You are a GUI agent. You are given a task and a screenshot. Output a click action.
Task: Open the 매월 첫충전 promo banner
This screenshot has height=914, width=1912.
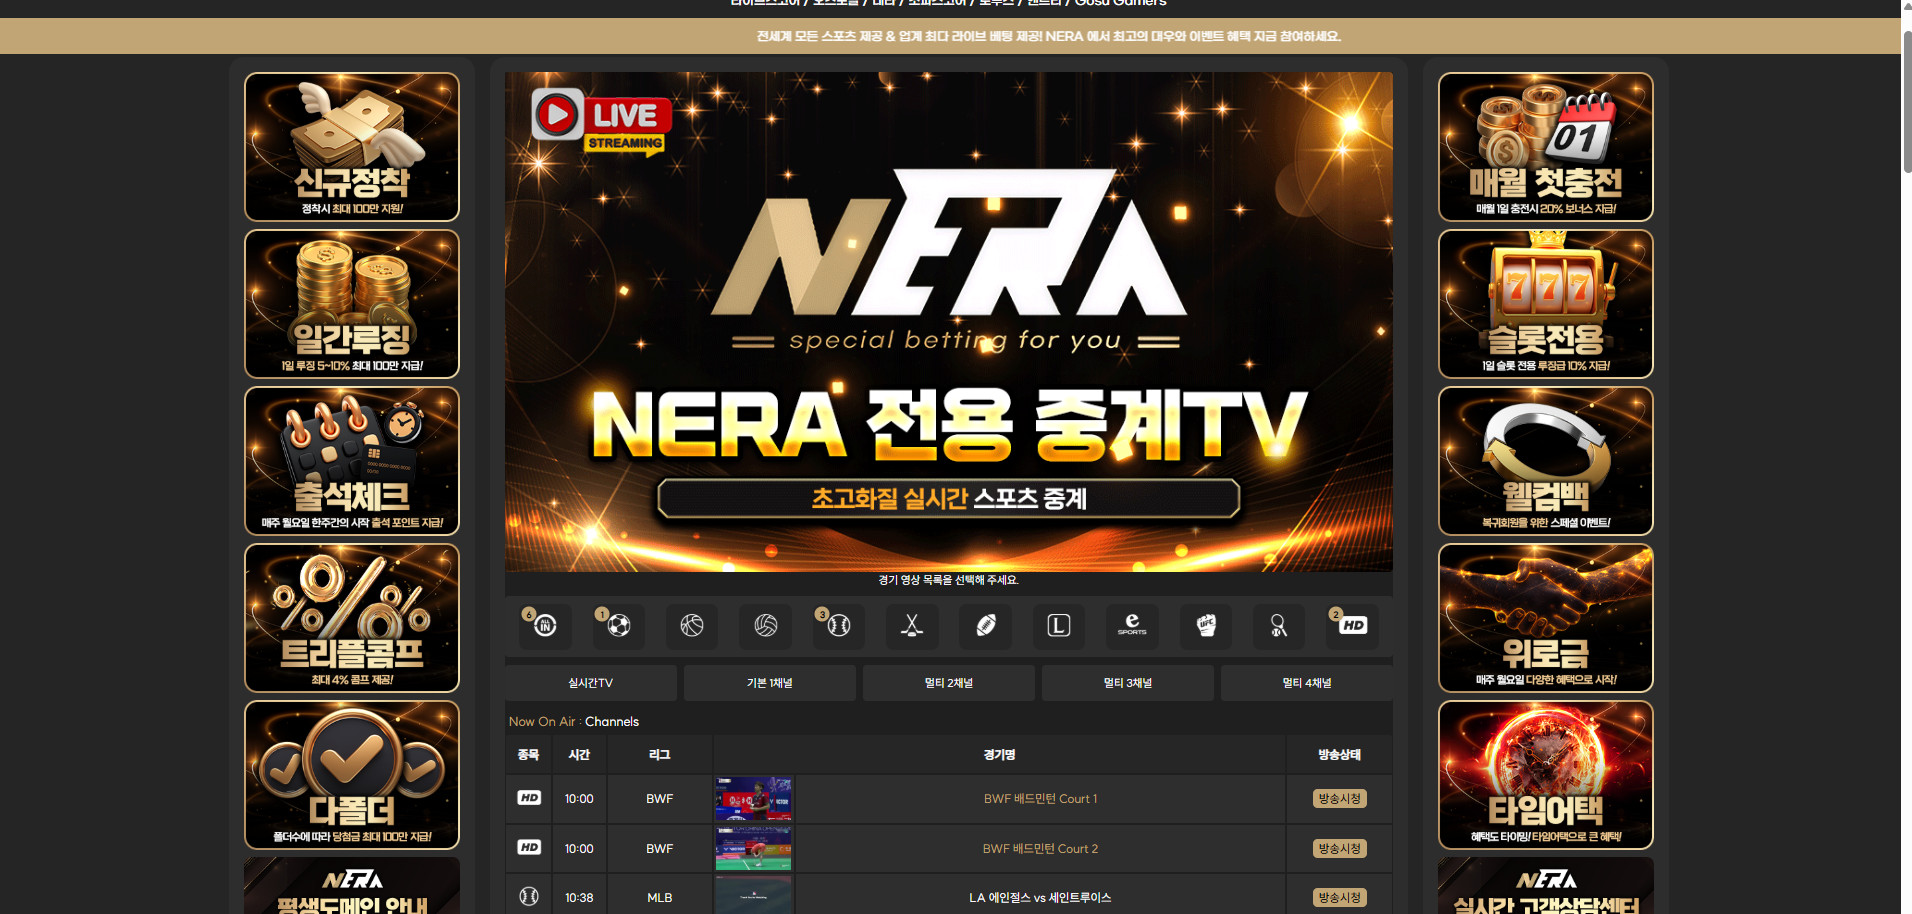coord(1546,147)
